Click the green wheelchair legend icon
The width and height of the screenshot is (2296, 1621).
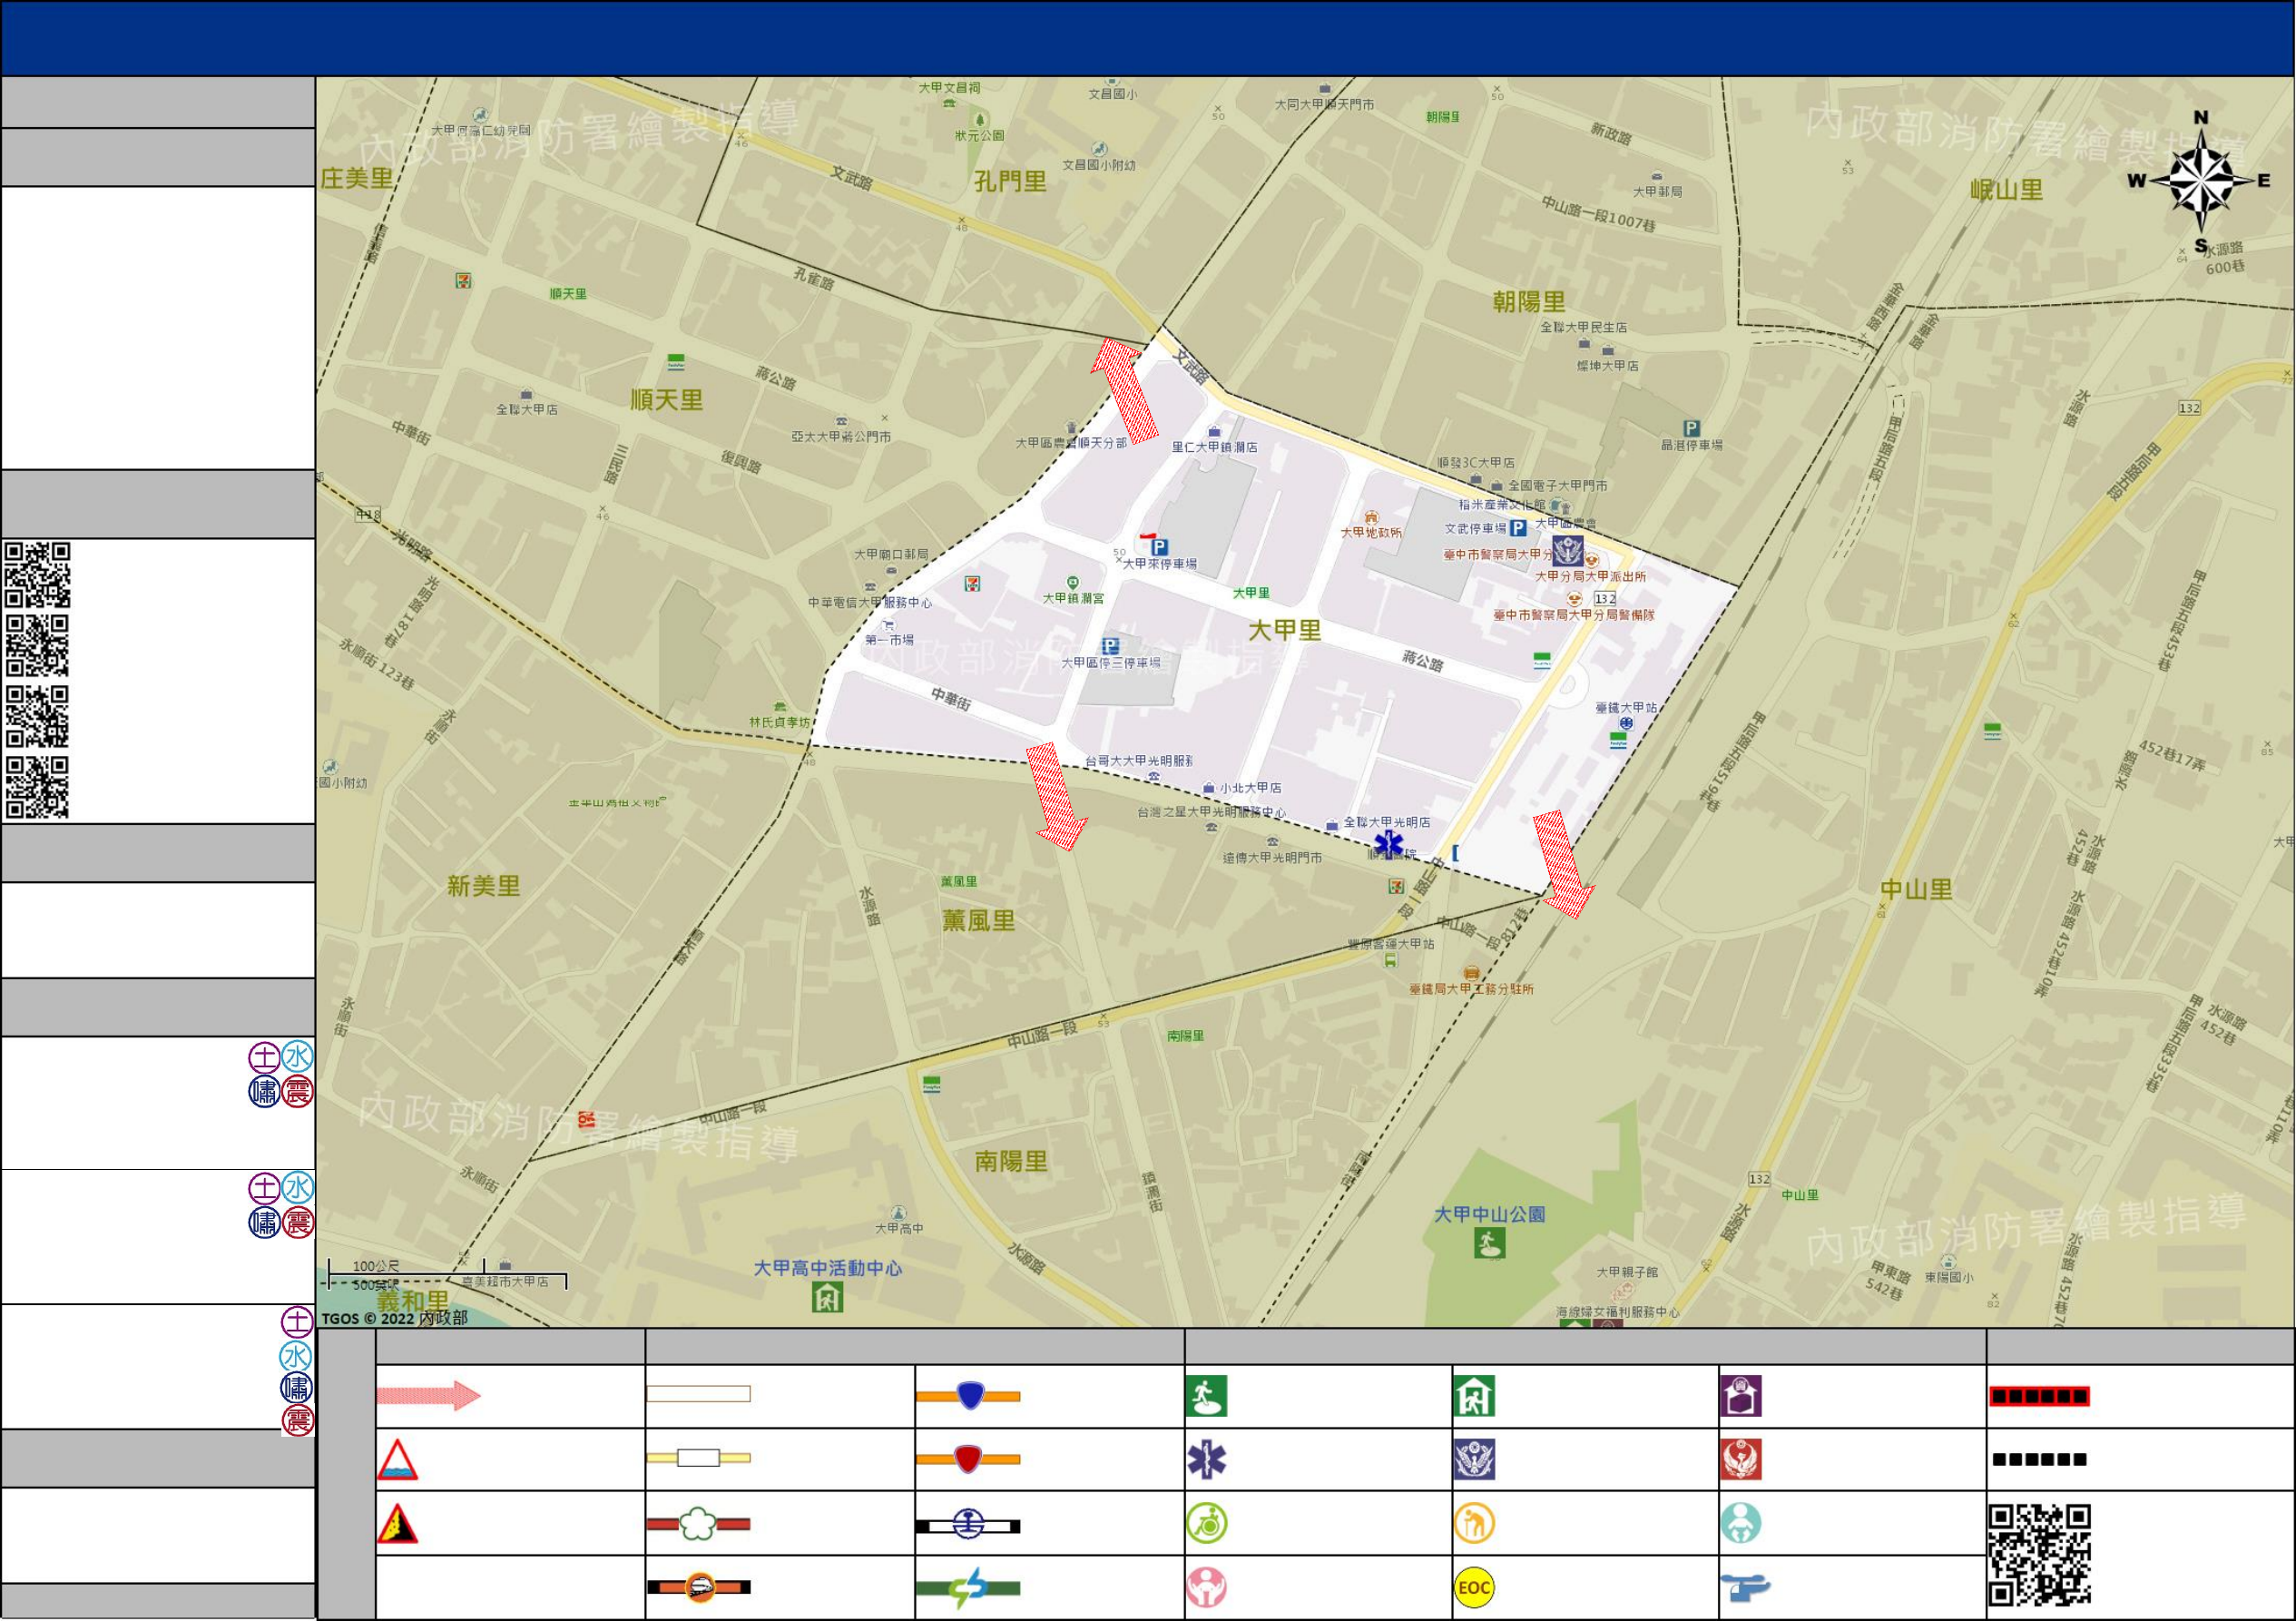[x=1206, y=1524]
